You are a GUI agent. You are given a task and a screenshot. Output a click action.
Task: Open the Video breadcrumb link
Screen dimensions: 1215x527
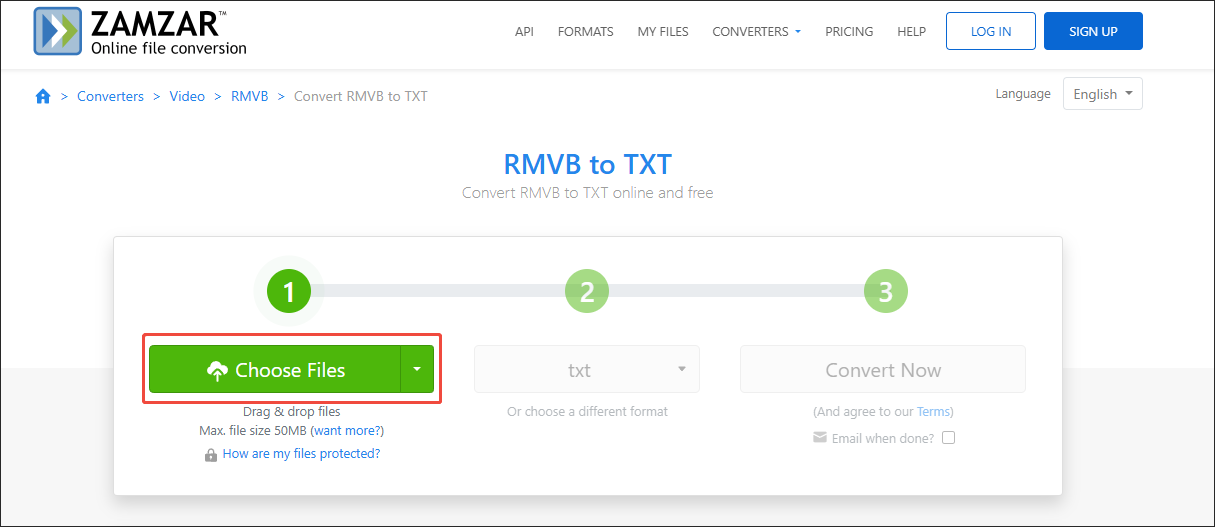click(187, 96)
